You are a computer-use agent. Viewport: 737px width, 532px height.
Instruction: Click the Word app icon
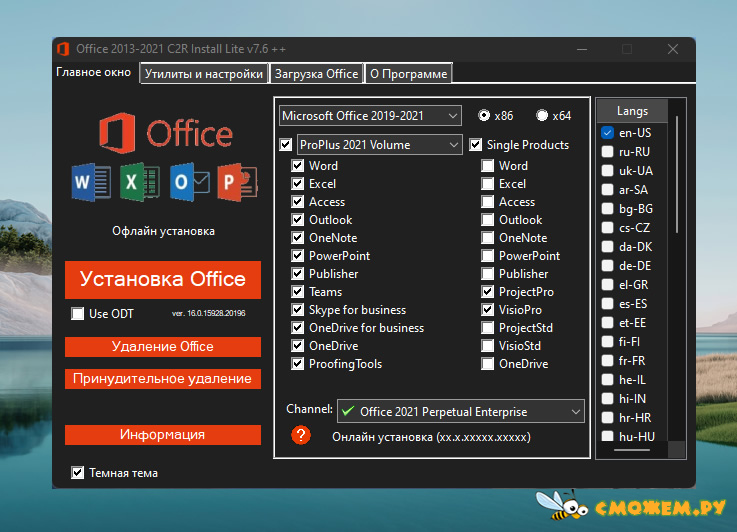91,182
